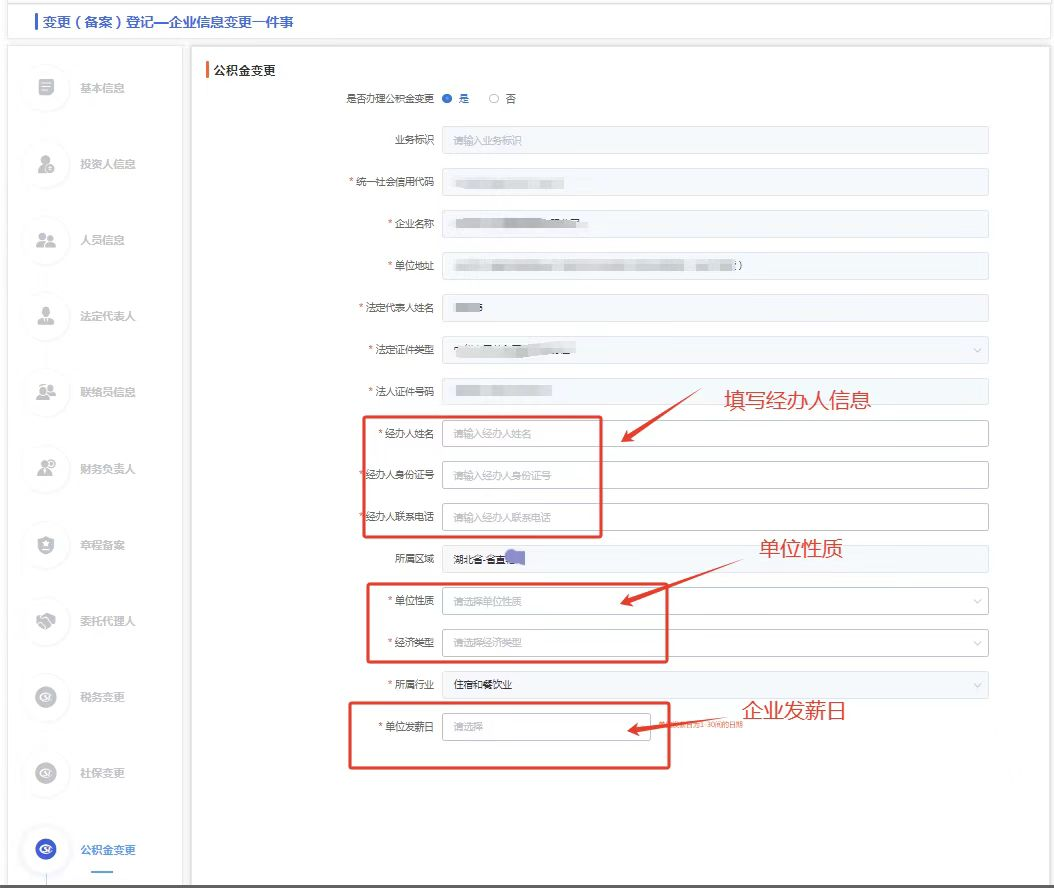Open 法定代表人 step label
The height and width of the screenshot is (888, 1054).
pos(108,316)
